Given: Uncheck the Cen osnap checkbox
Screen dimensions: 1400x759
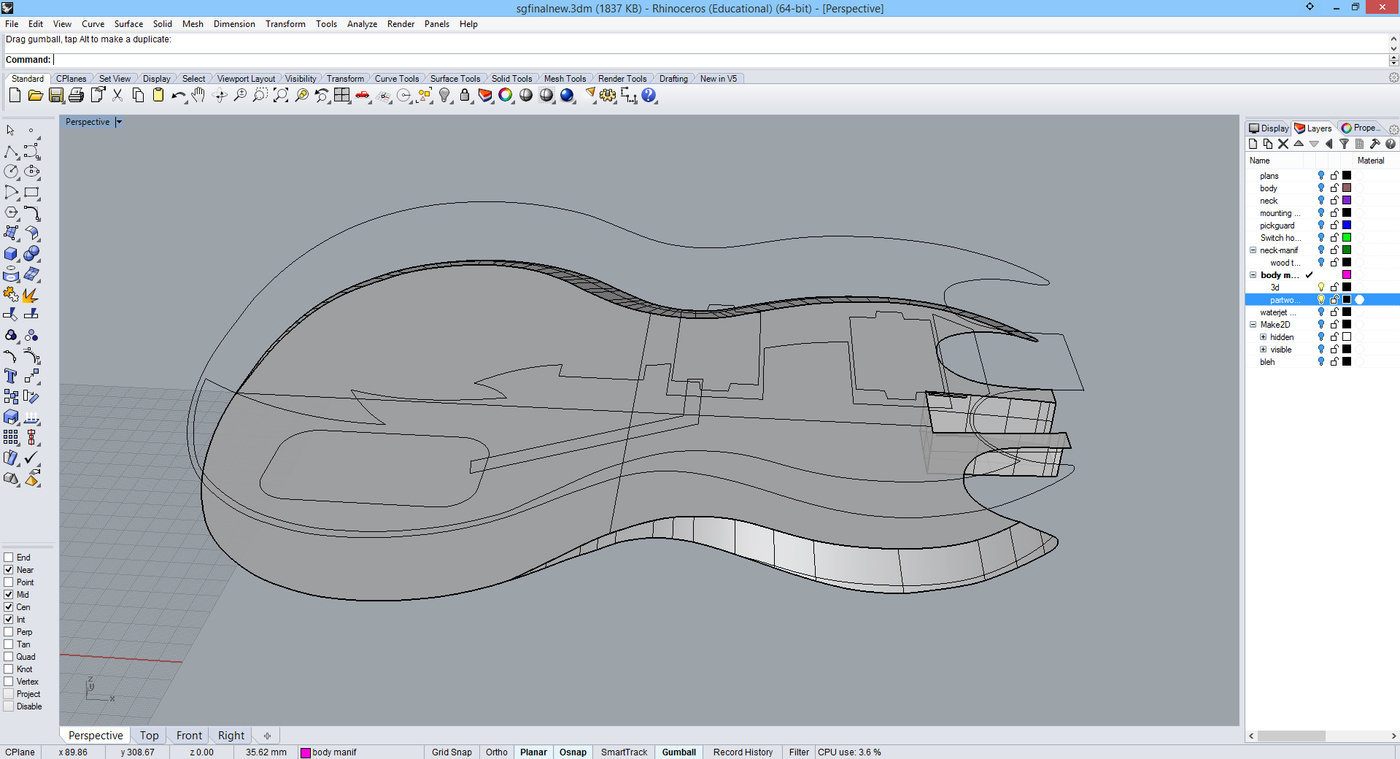Looking at the screenshot, I should coord(9,607).
